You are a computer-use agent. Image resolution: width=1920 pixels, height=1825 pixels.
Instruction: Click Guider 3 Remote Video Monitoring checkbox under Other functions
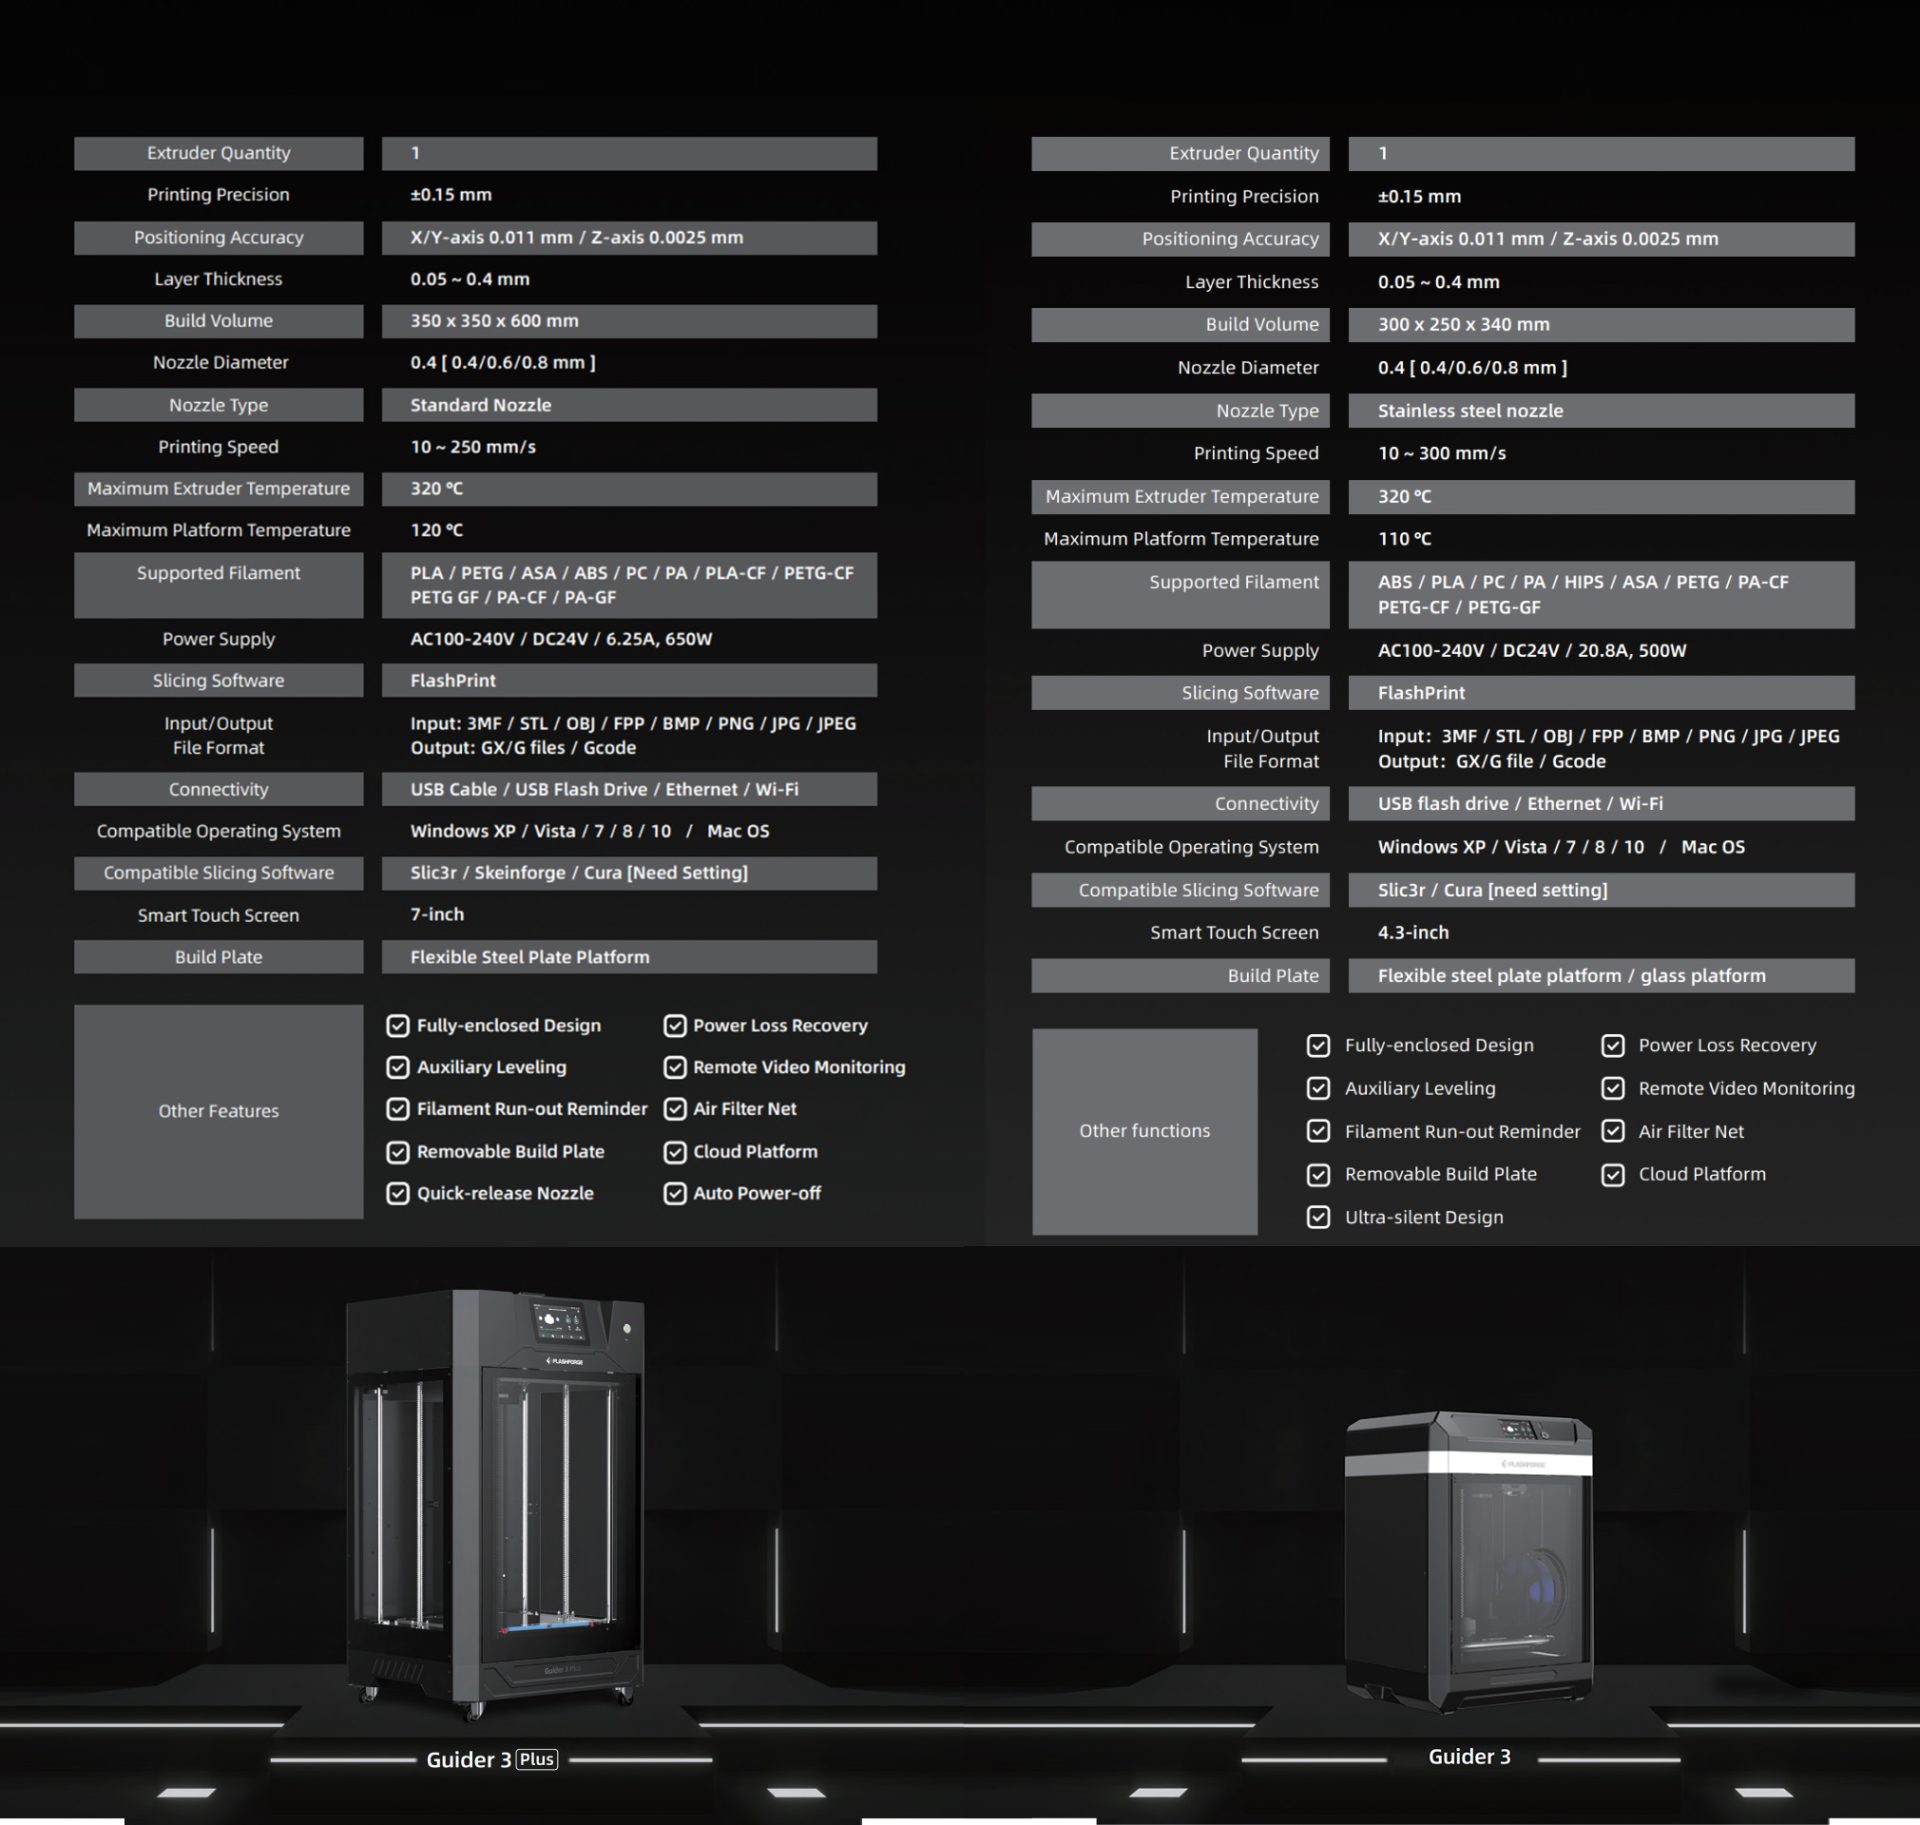pos(1613,1088)
